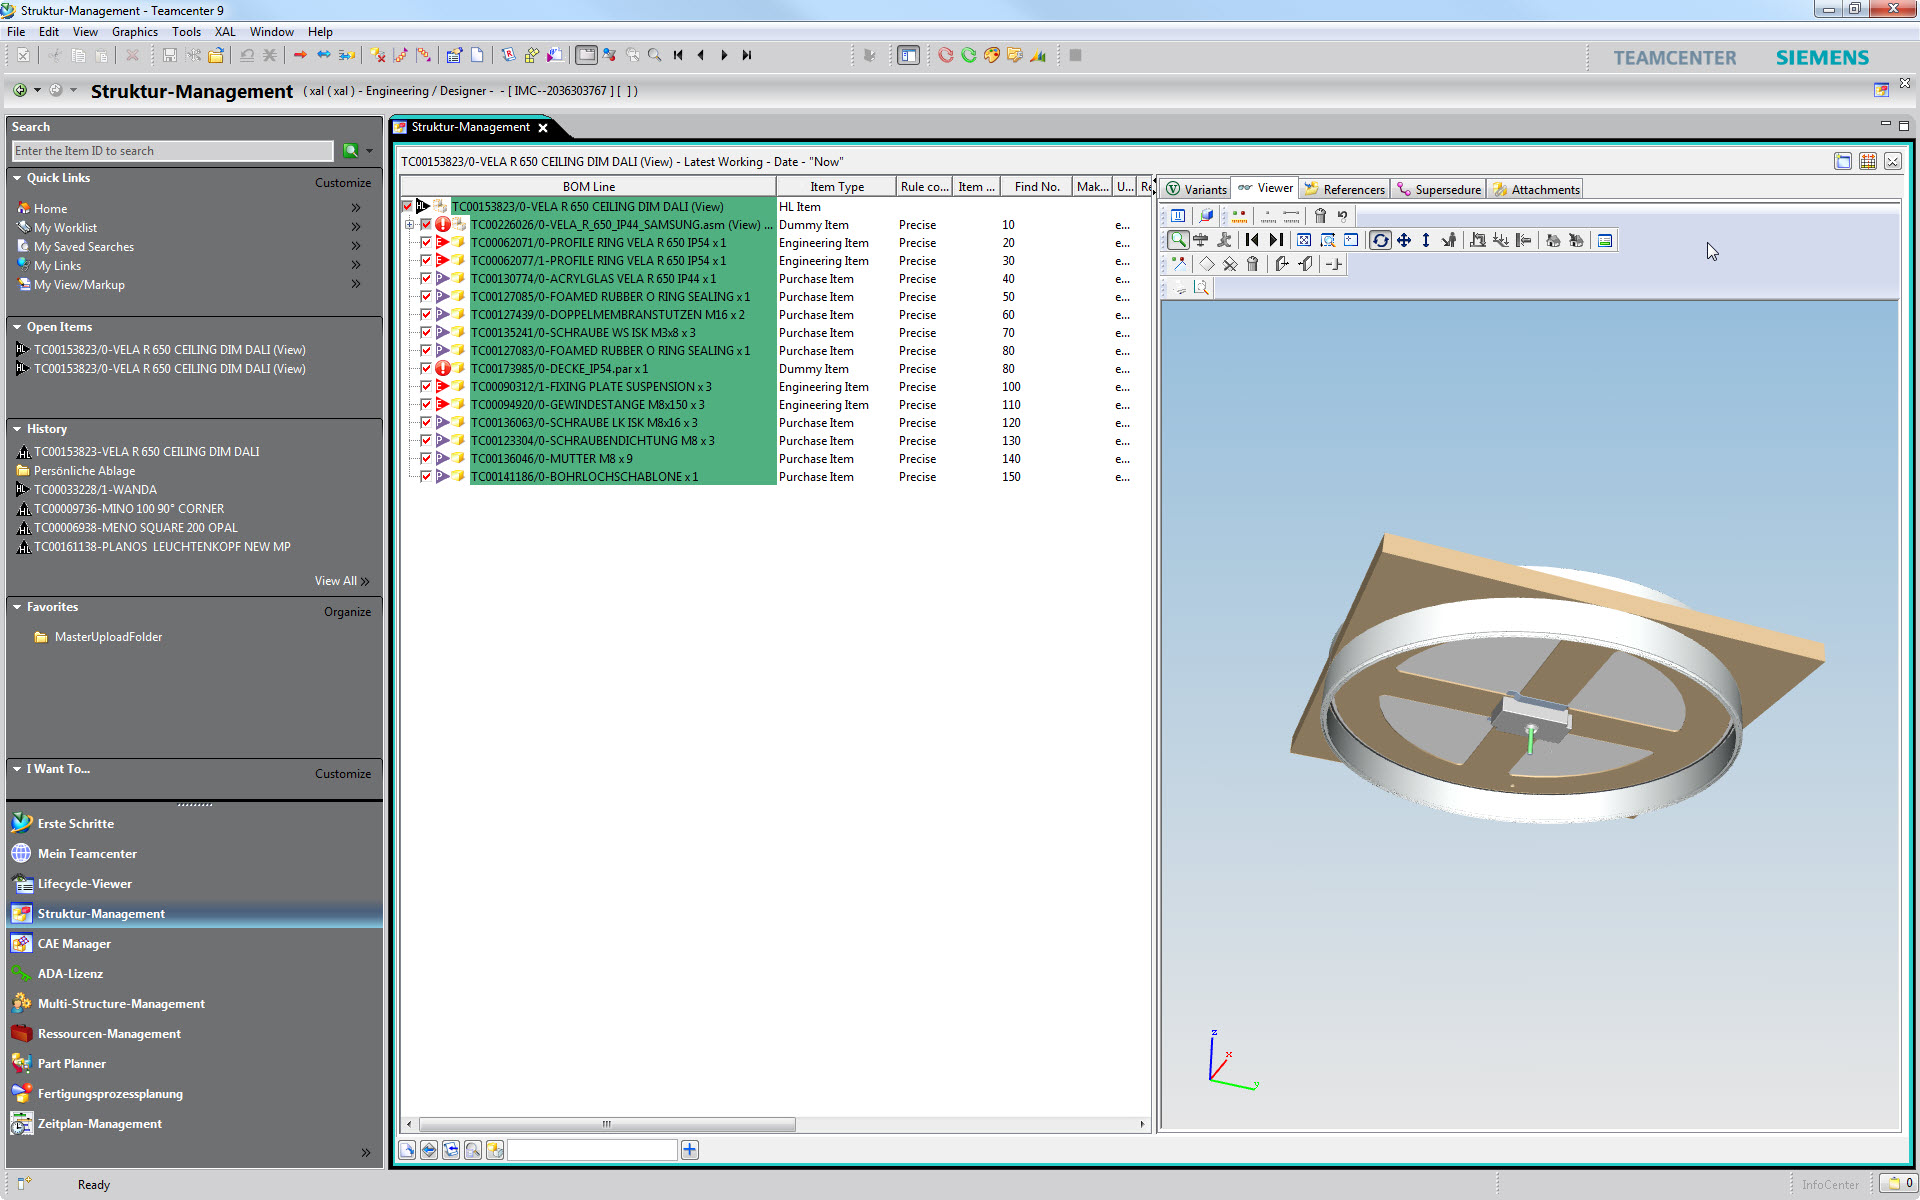This screenshot has width=1920, height=1200.
Task: Click the green refresh circle toolbar icon
Action: (969, 55)
